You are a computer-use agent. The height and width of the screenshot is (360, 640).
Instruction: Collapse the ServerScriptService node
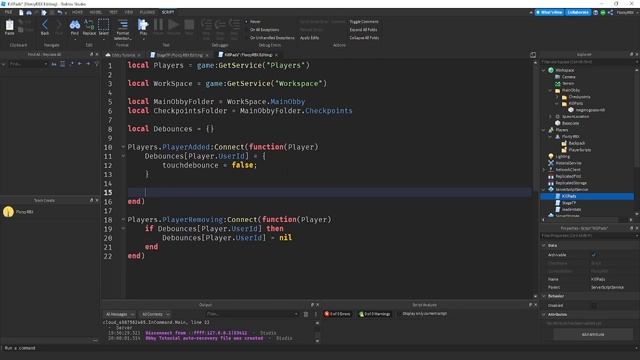click(x=544, y=189)
